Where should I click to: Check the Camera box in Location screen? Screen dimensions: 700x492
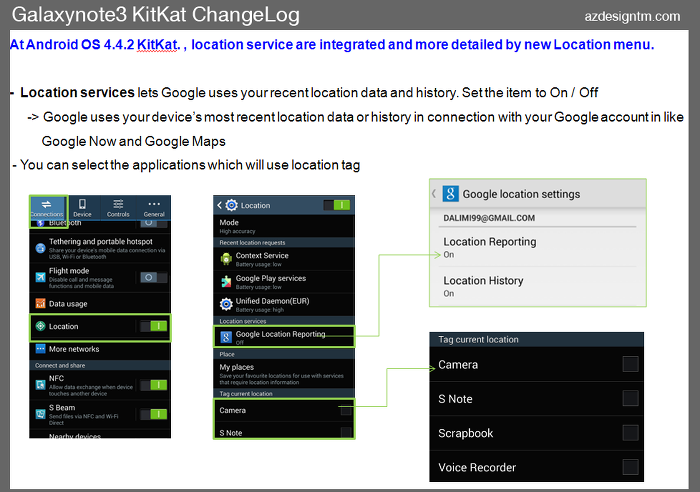point(346,410)
